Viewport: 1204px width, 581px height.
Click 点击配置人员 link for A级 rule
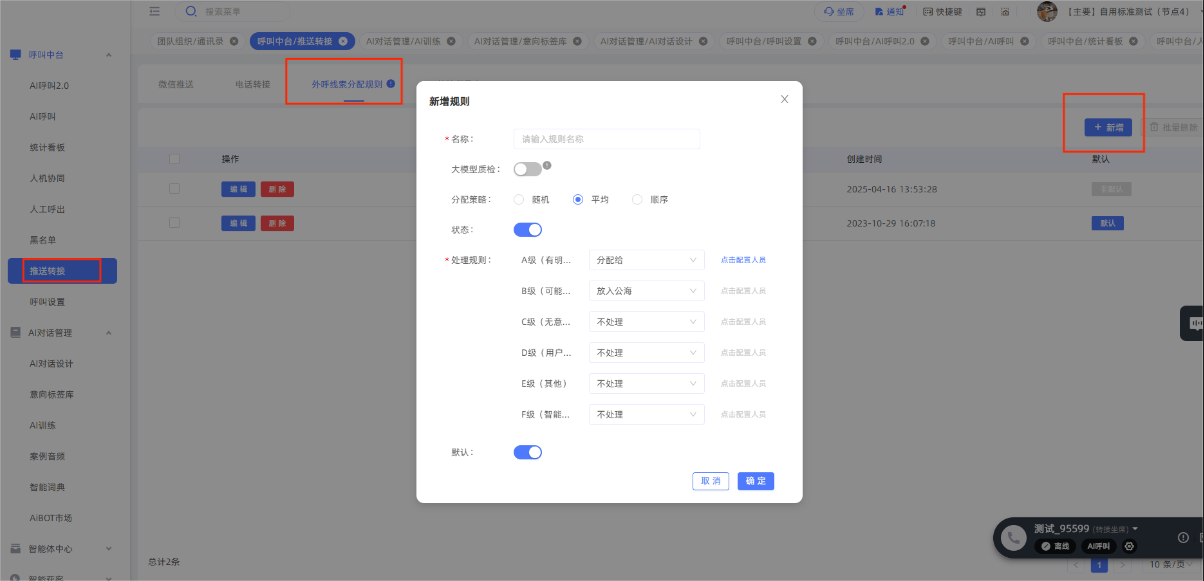(x=743, y=260)
